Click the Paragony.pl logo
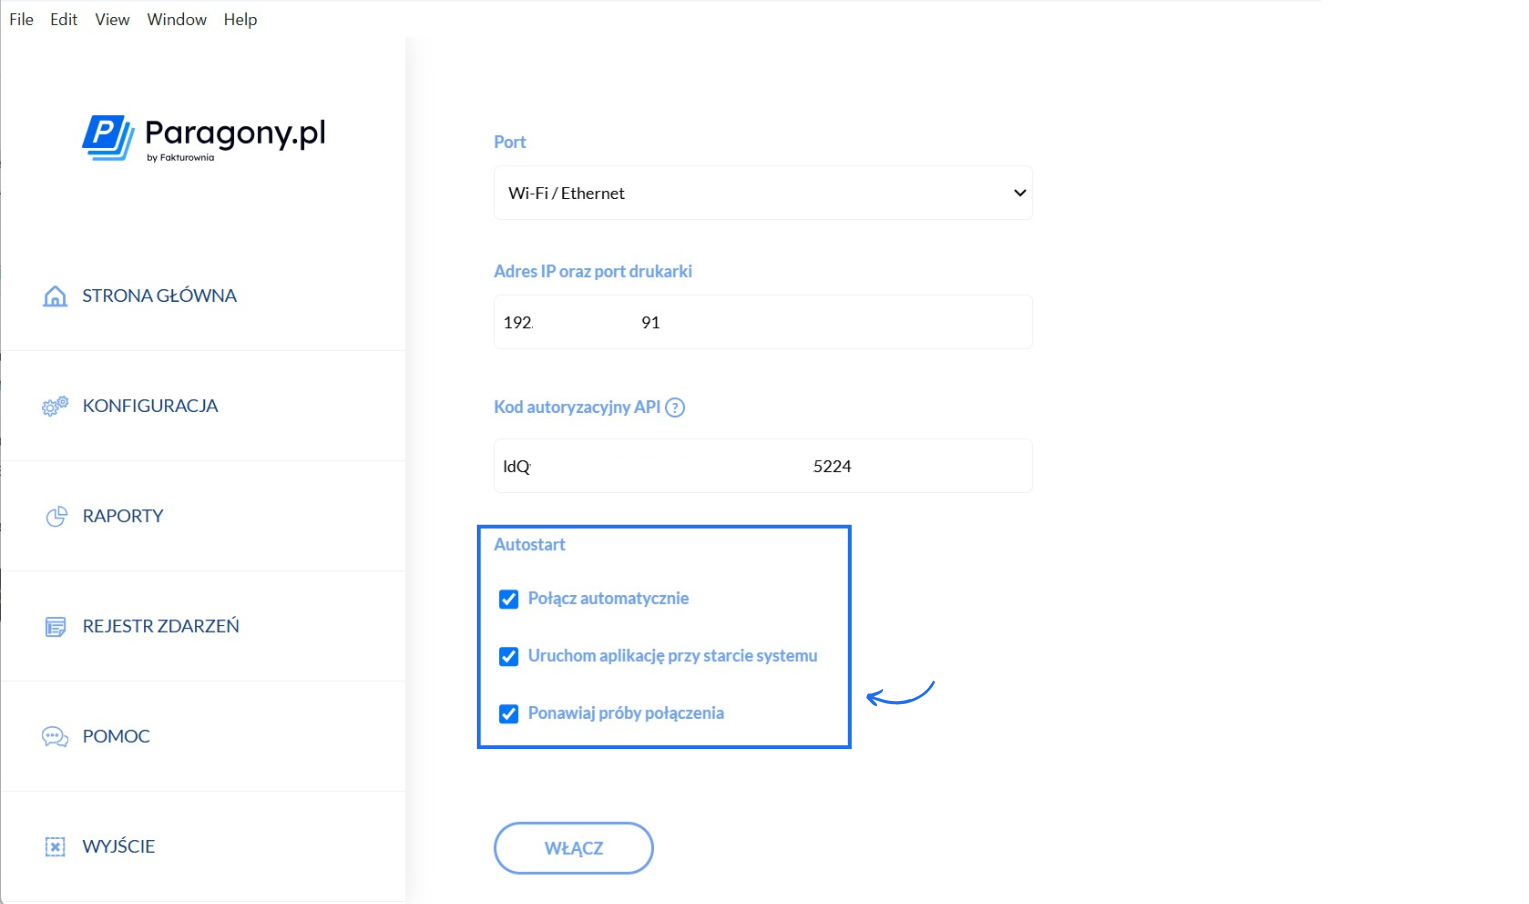This screenshot has width=1529, height=904. tap(204, 137)
